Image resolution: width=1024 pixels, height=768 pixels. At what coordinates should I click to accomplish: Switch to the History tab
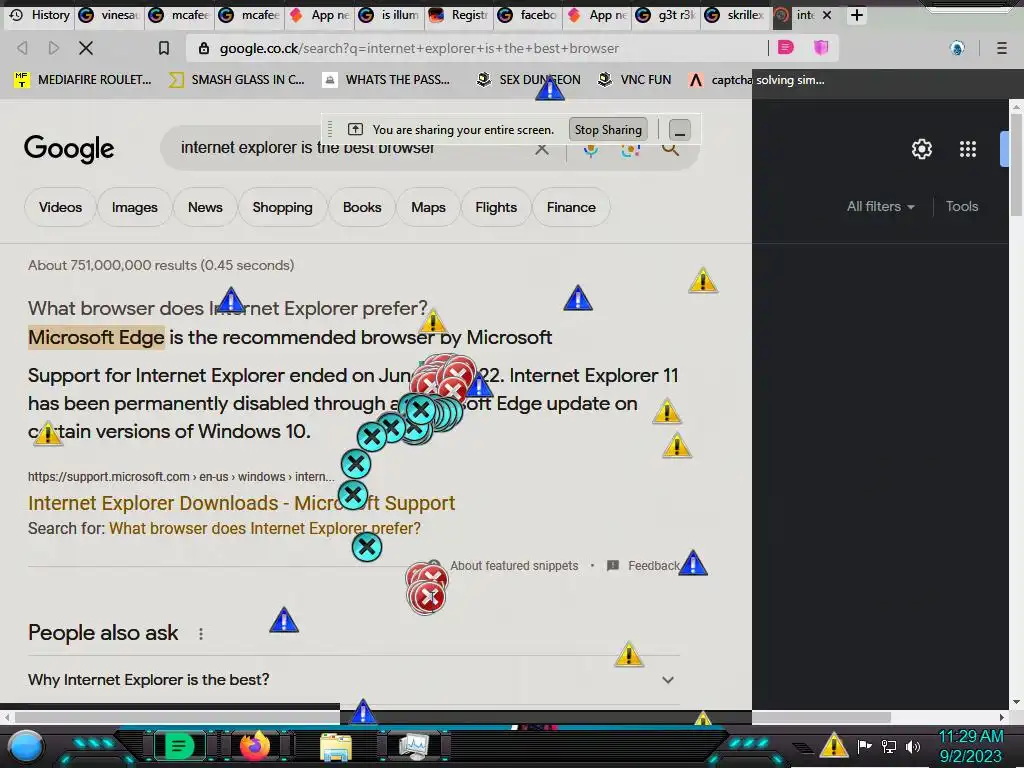point(39,15)
